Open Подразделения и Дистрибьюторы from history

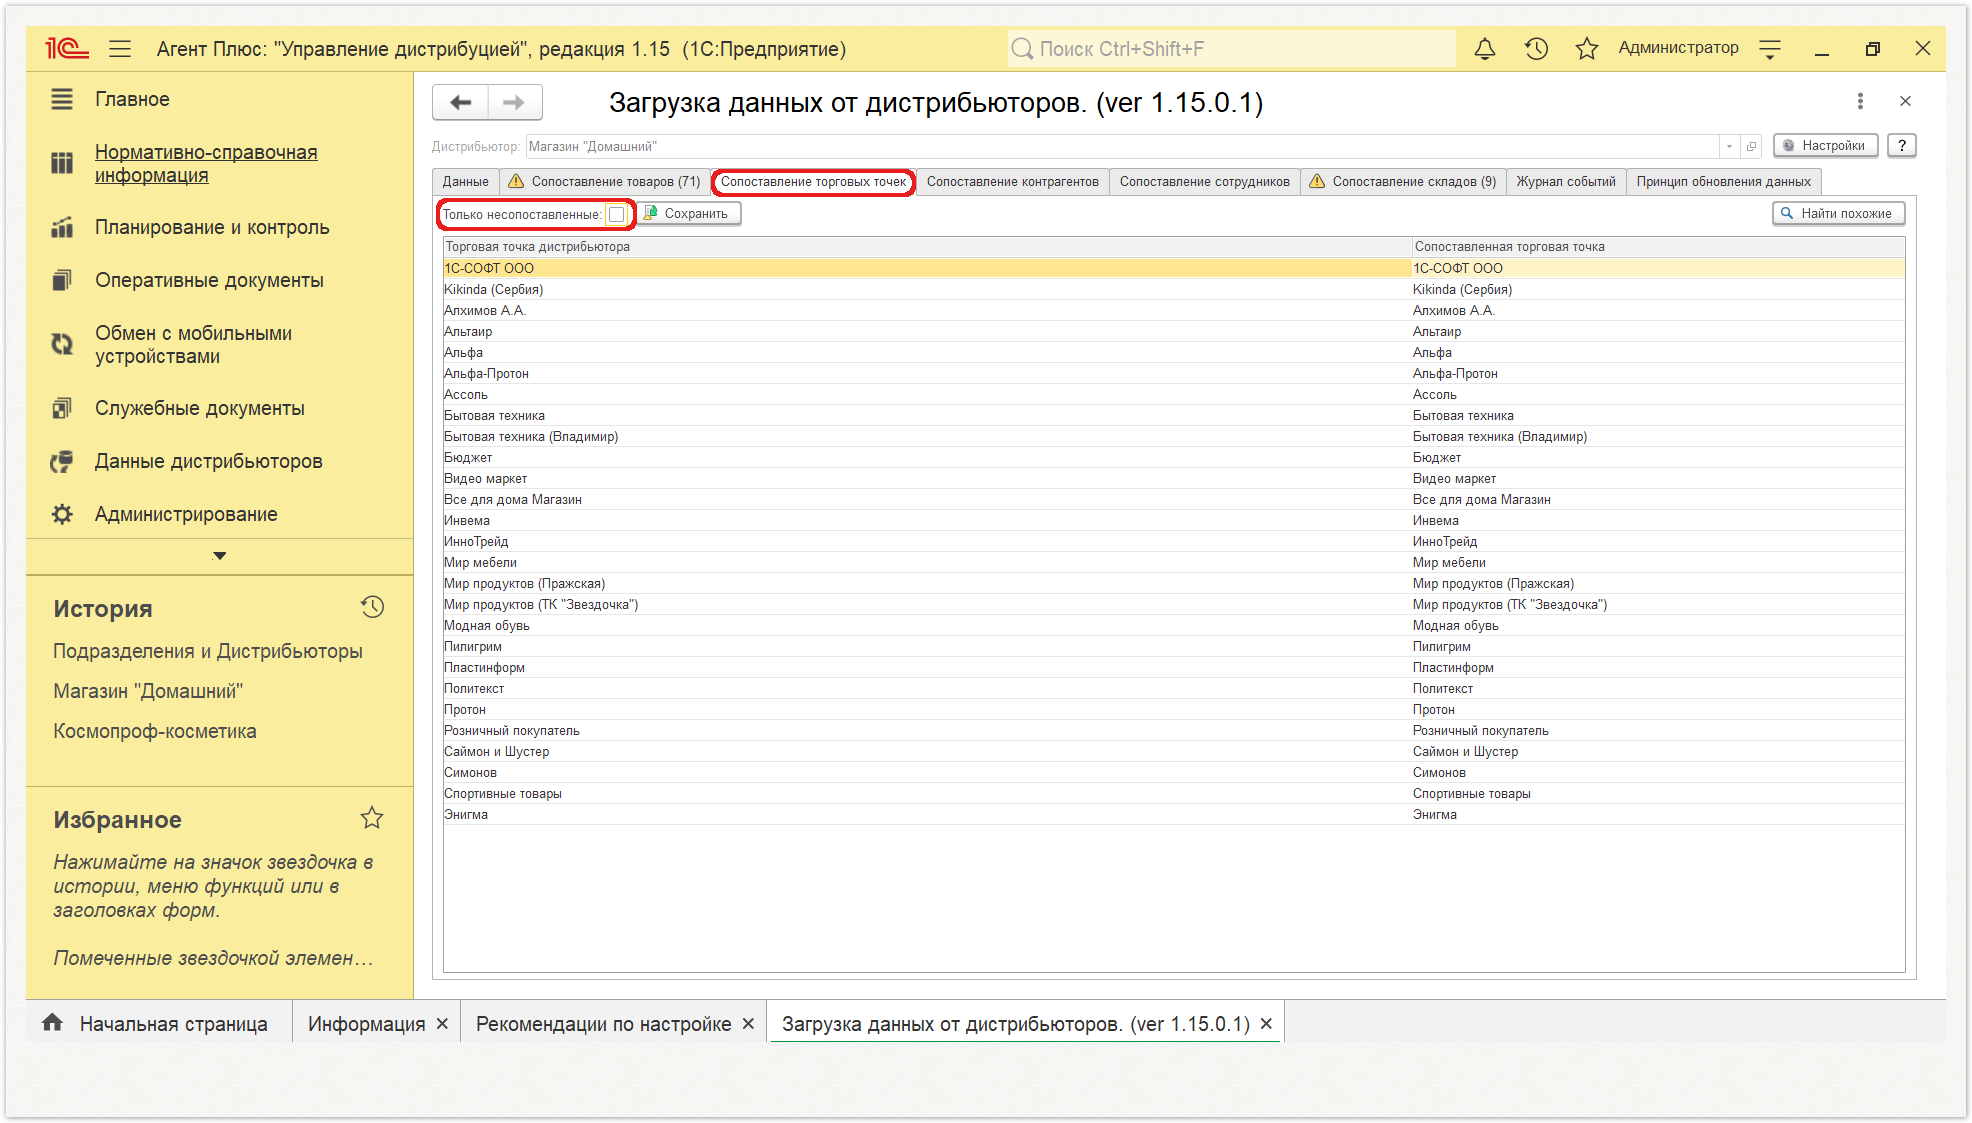pos(208,651)
